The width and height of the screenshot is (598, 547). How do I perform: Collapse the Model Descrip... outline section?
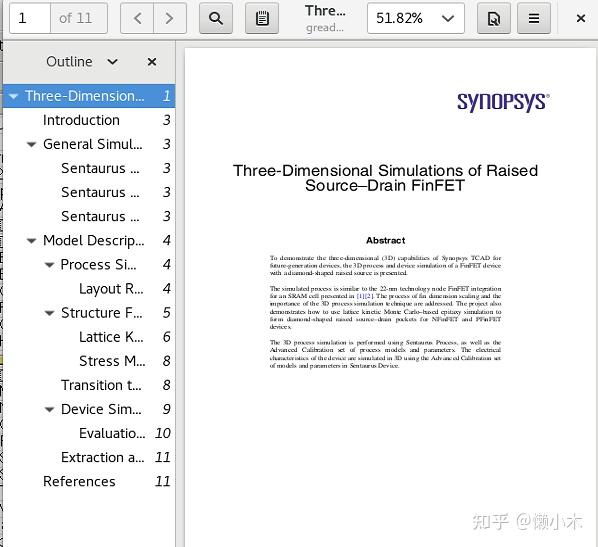[31, 241]
